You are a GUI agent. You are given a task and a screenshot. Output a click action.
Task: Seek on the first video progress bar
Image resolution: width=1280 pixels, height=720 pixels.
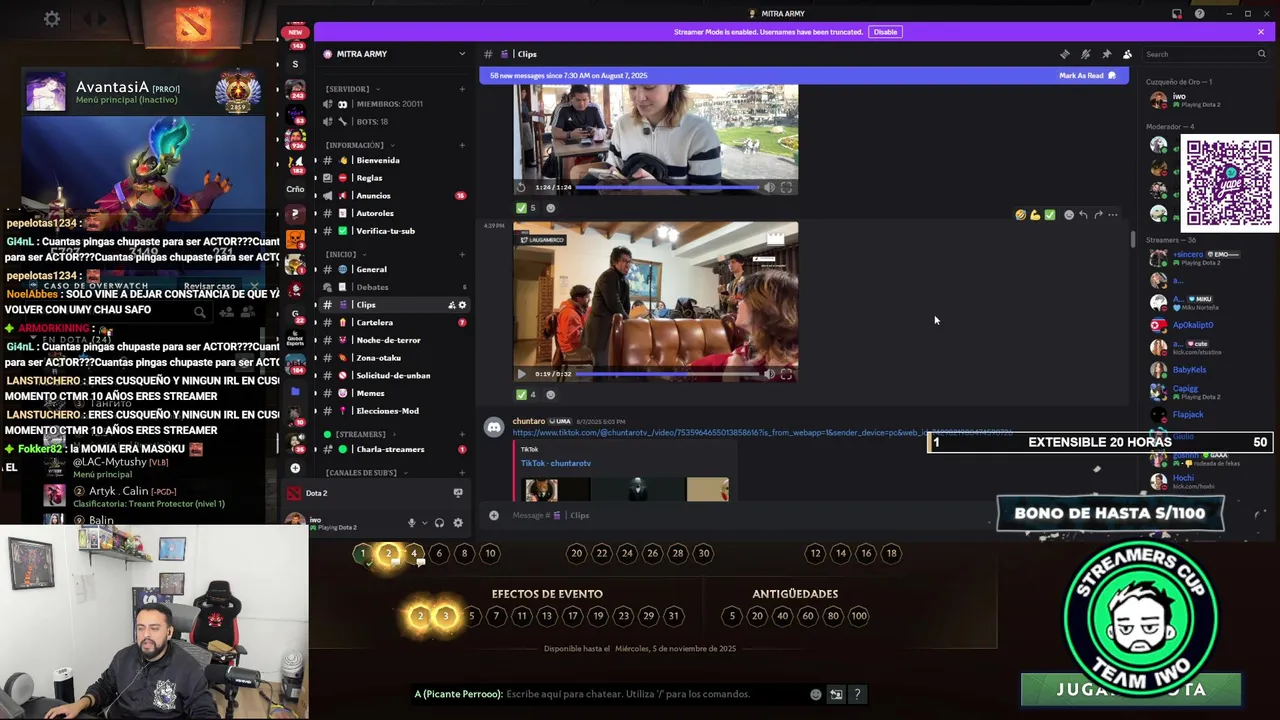667,187
